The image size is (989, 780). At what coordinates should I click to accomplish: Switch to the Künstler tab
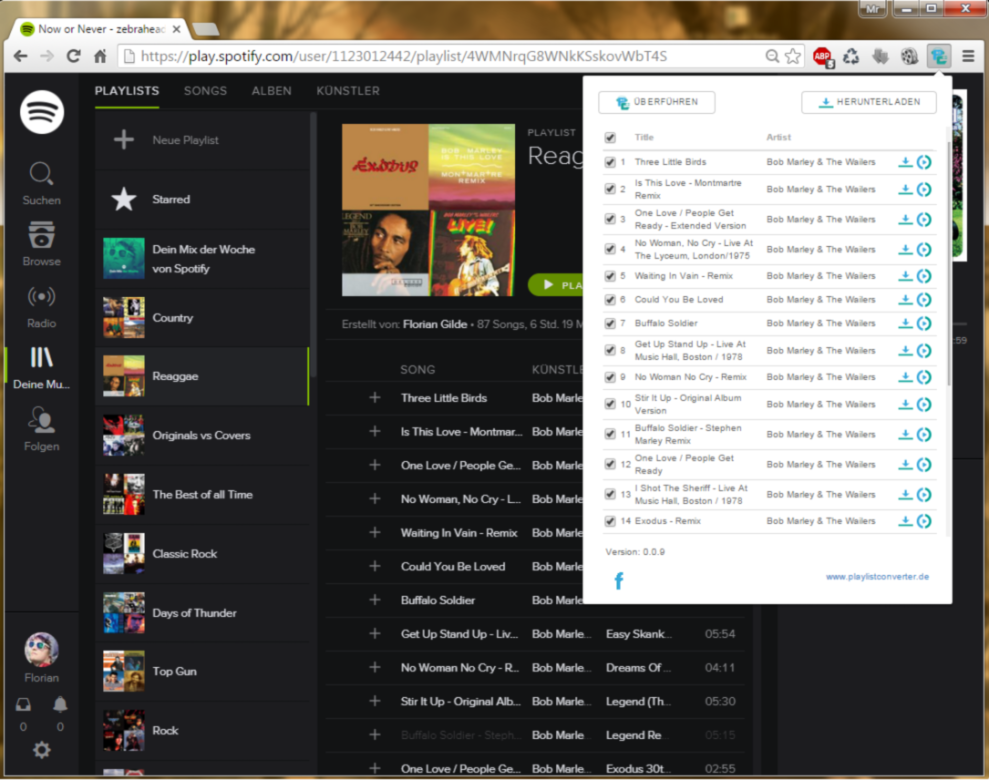tap(348, 91)
